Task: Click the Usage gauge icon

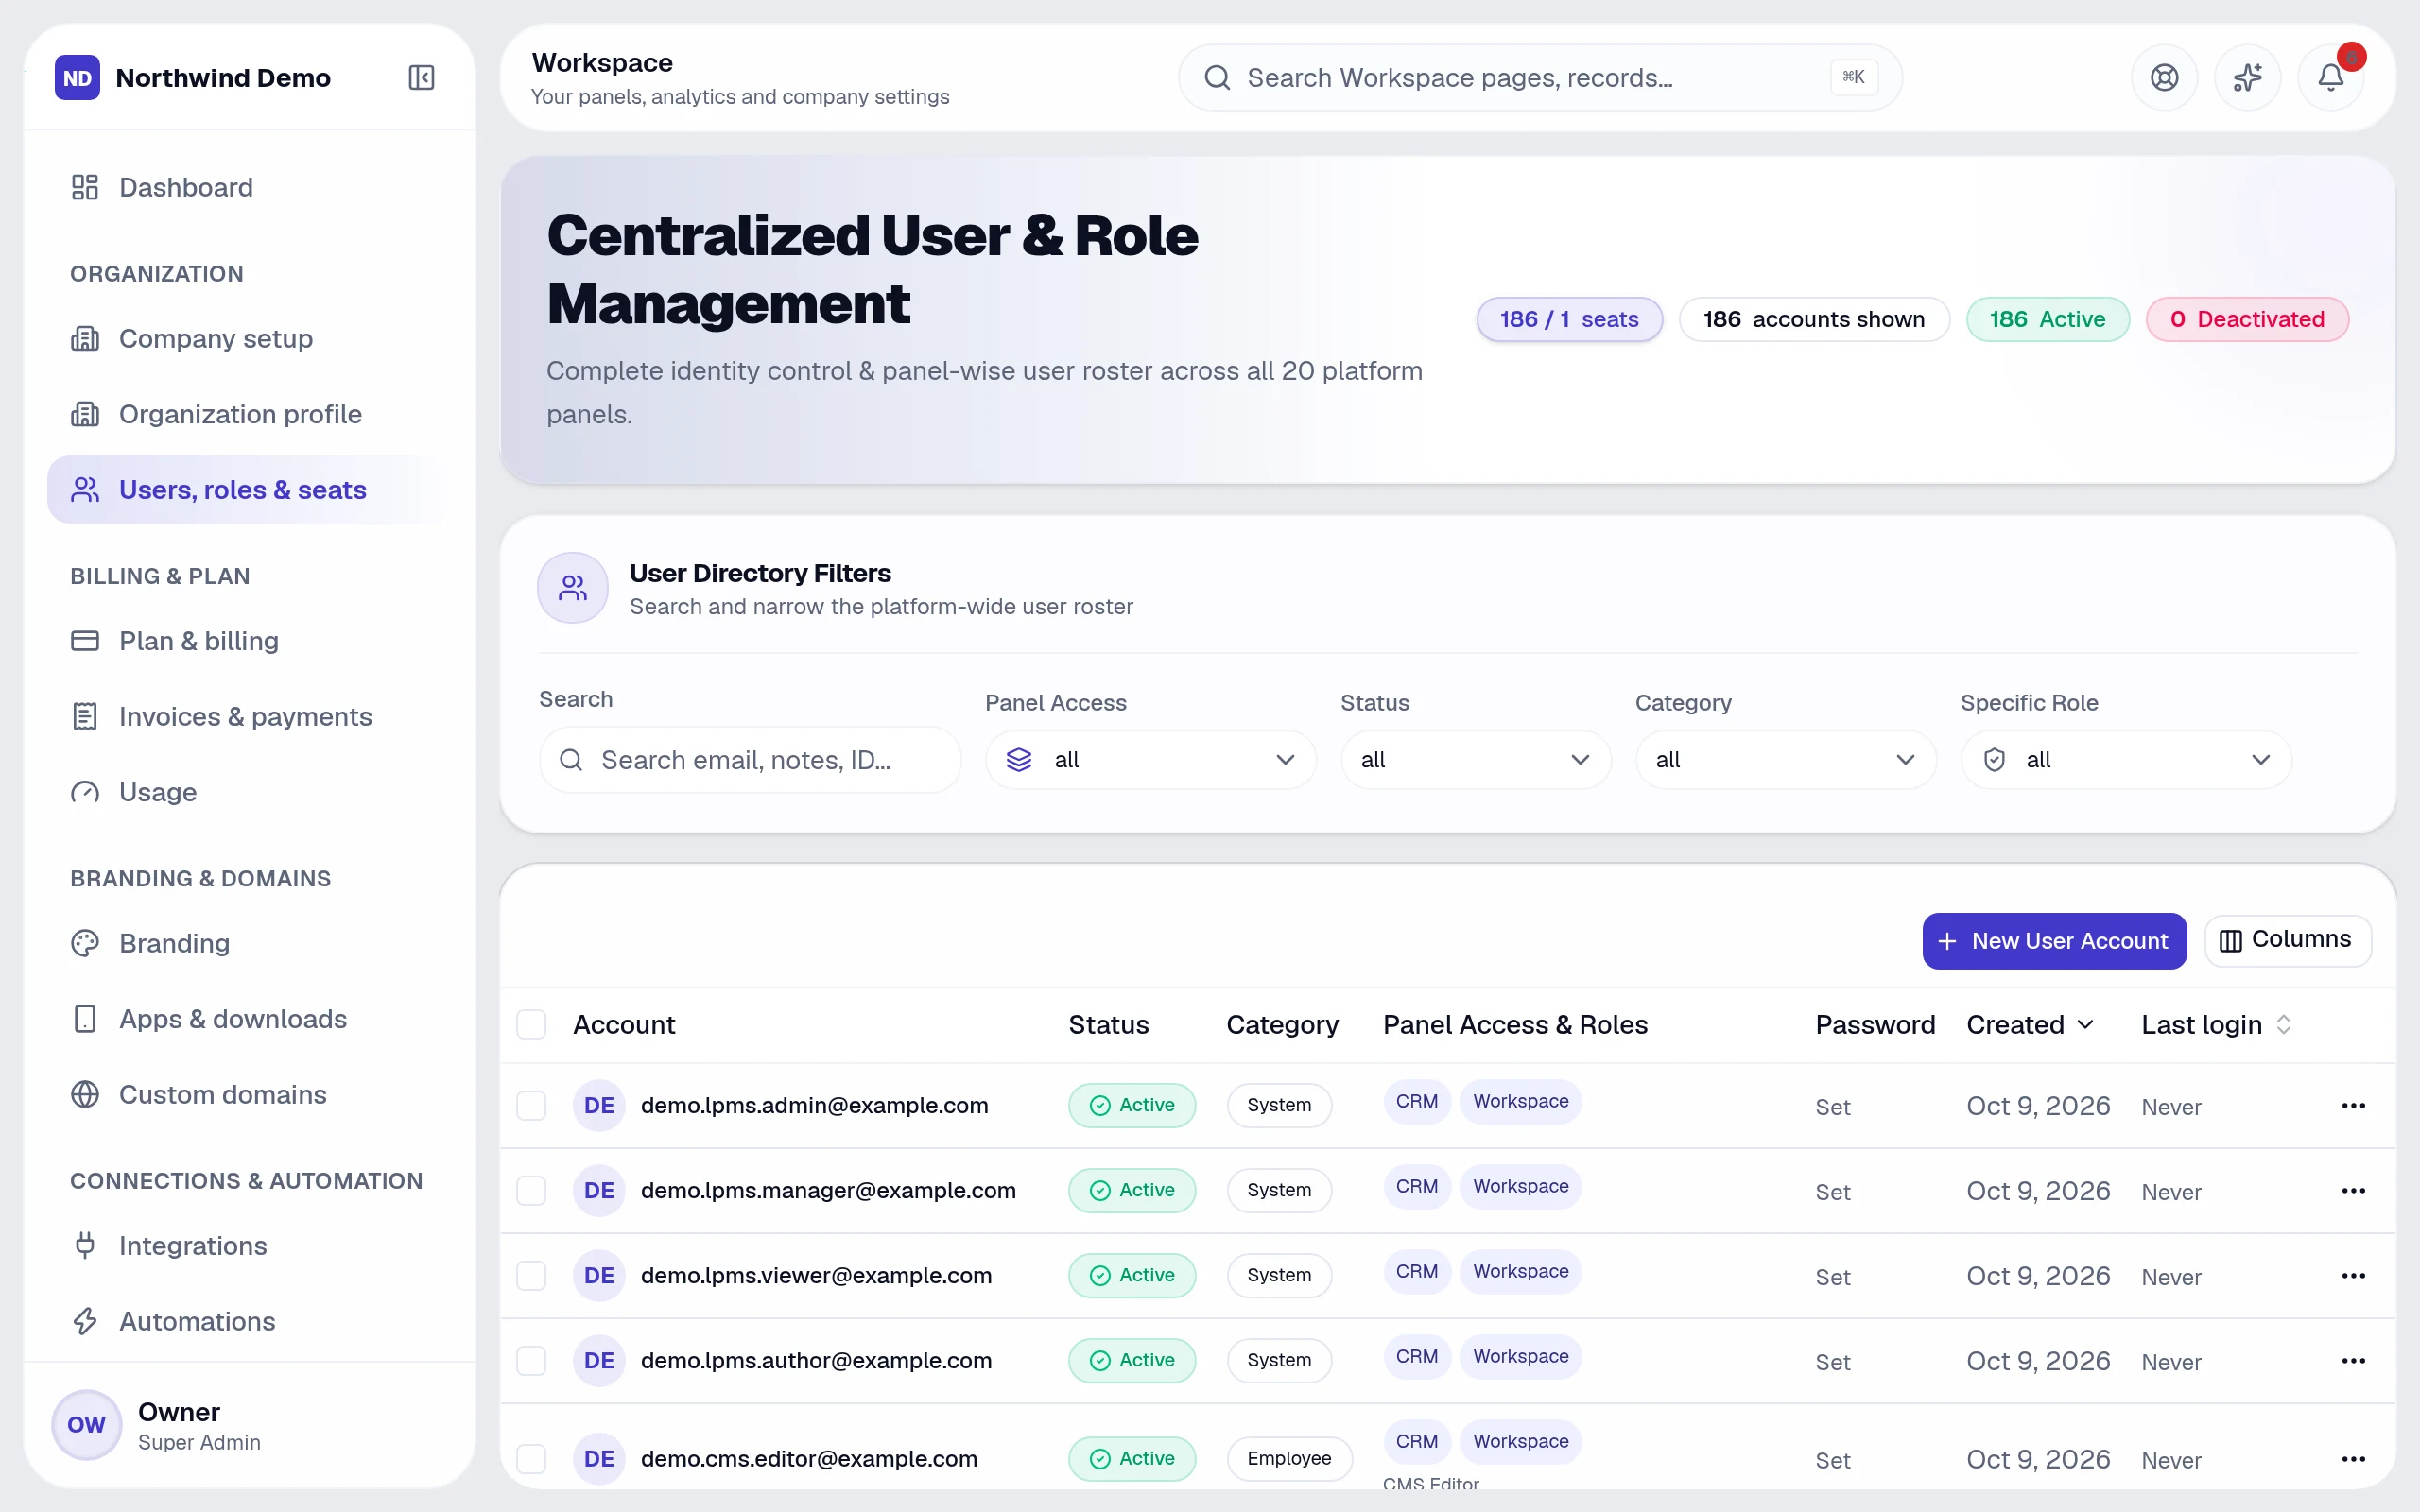Action: tap(85, 792)
